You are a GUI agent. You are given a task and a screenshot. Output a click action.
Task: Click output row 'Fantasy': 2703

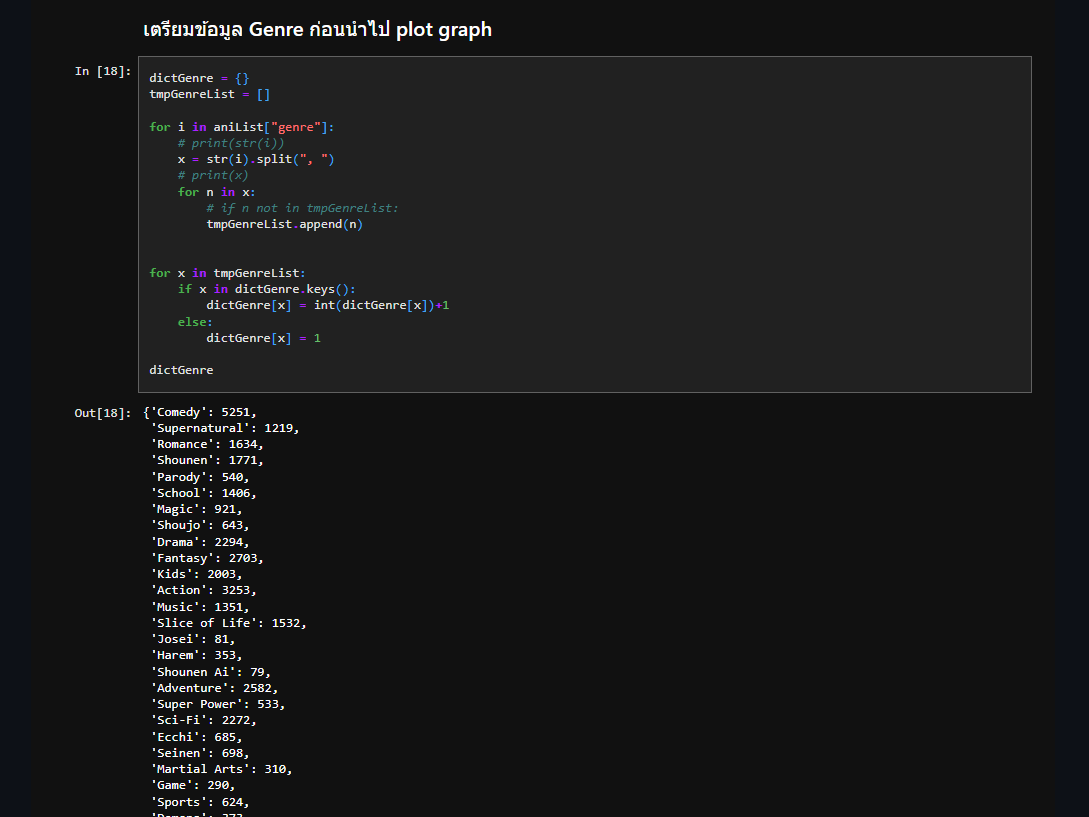[207, 558]
